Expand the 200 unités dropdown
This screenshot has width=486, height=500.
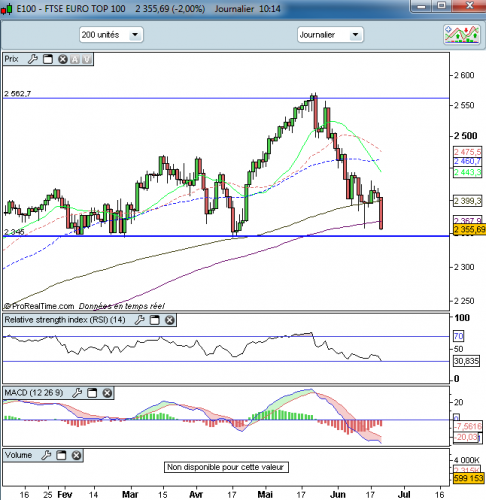point(111,35)
